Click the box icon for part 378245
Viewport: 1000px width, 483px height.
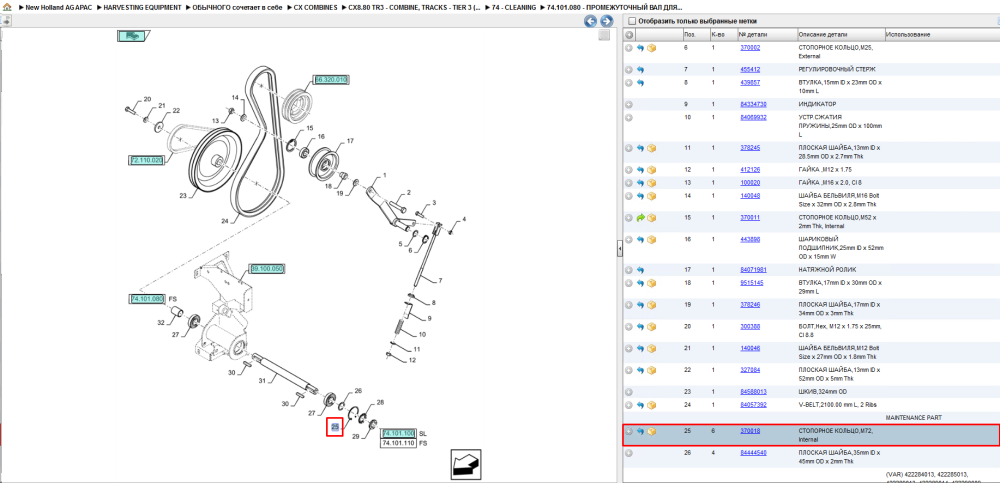point(652,148)
